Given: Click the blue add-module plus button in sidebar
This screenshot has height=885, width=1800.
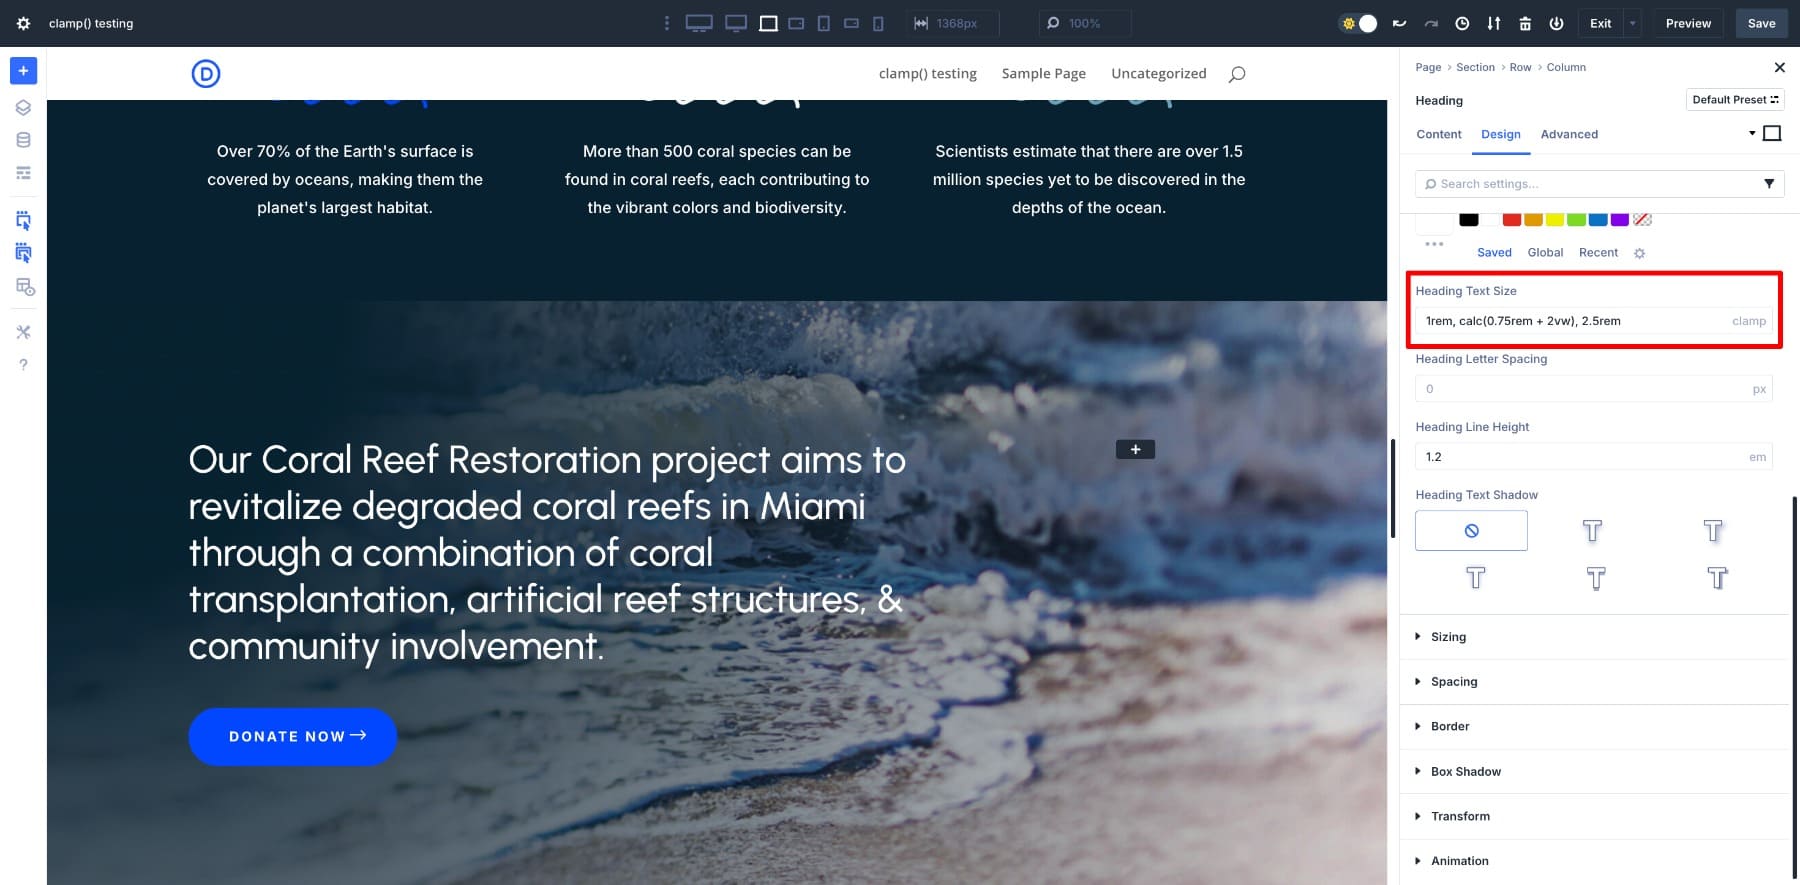Looking at the screenshot, I should coord(23,71).
